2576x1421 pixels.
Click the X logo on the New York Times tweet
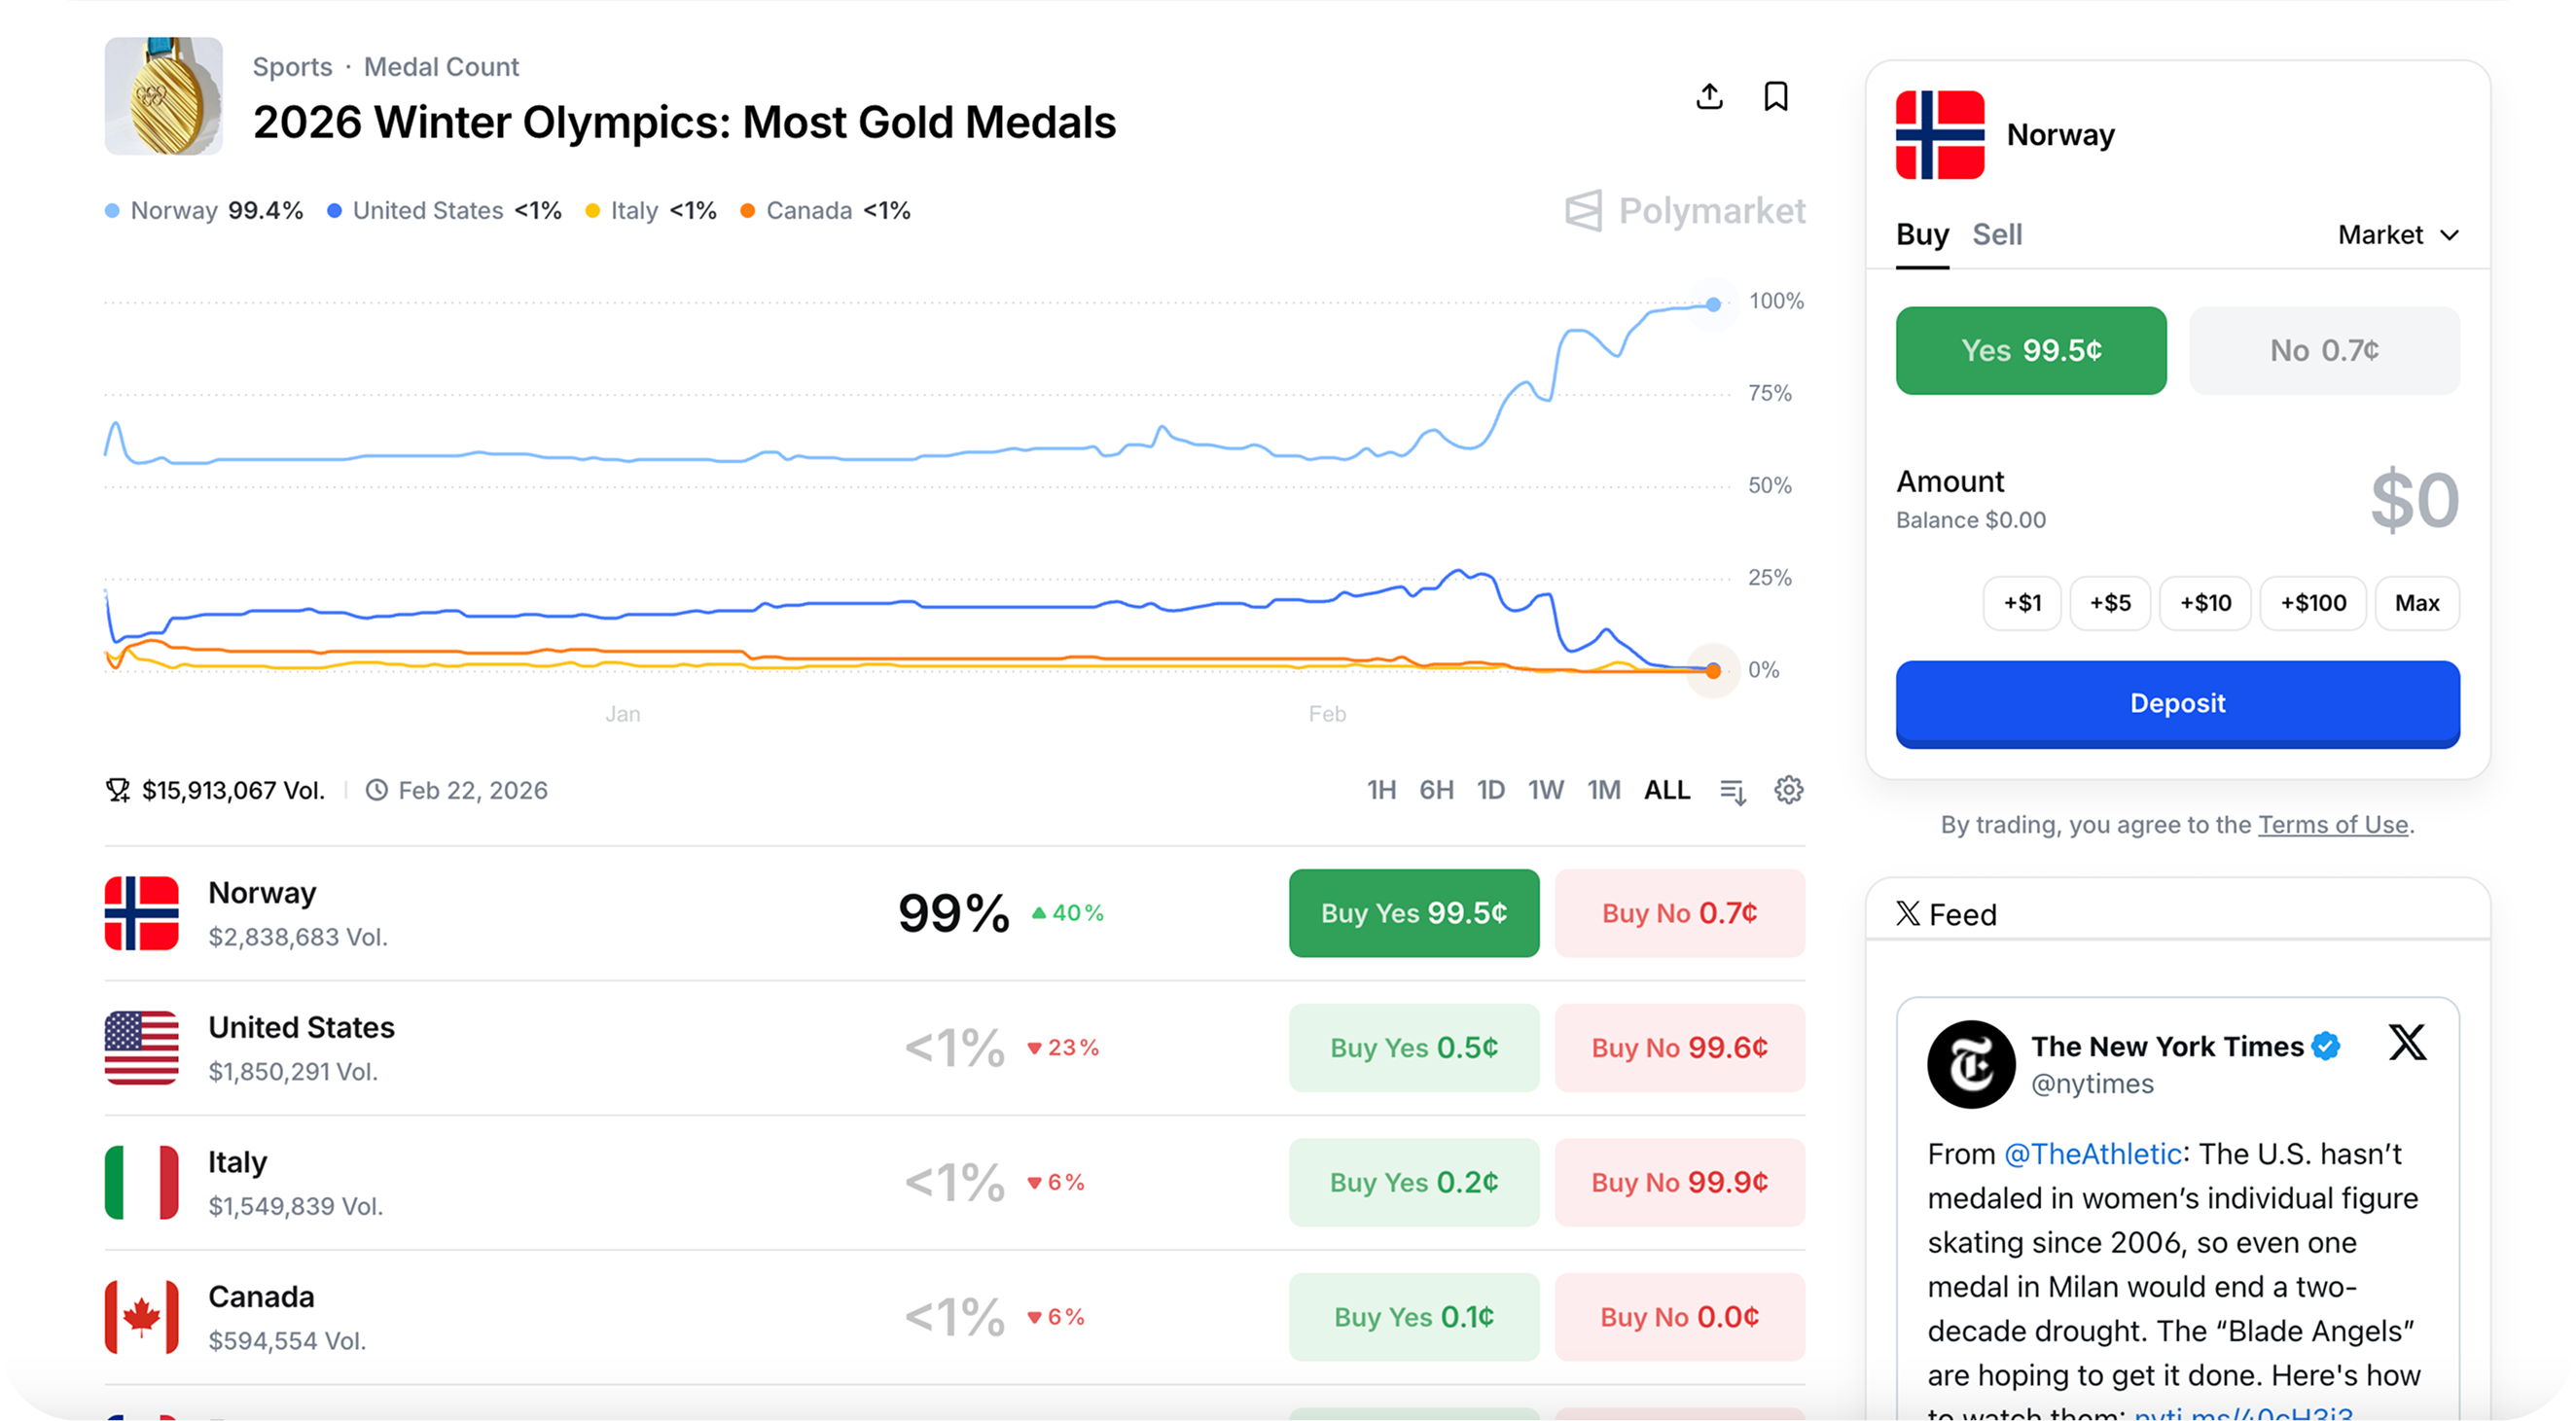(2408, 1043)
